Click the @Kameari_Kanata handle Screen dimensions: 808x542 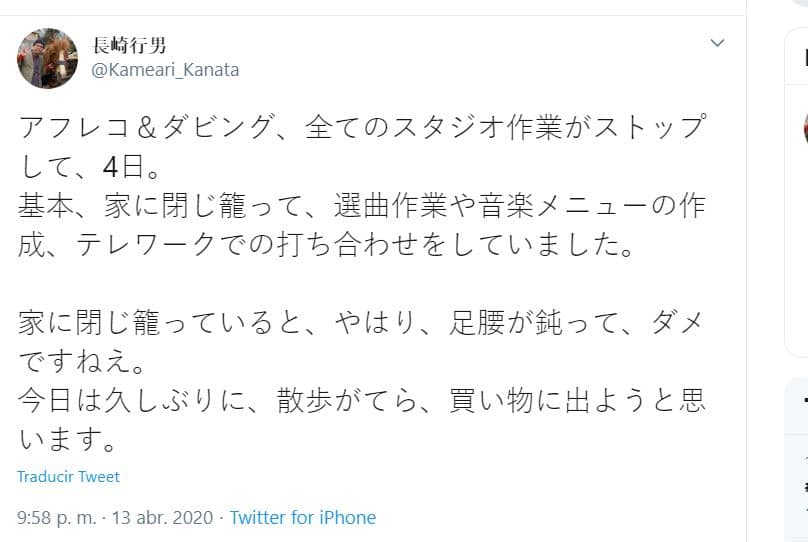(x=165, y=70)
